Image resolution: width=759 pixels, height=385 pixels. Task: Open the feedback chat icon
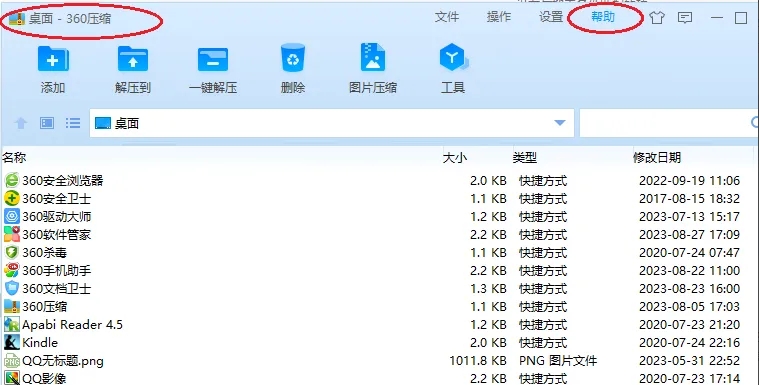coord(684,18)
